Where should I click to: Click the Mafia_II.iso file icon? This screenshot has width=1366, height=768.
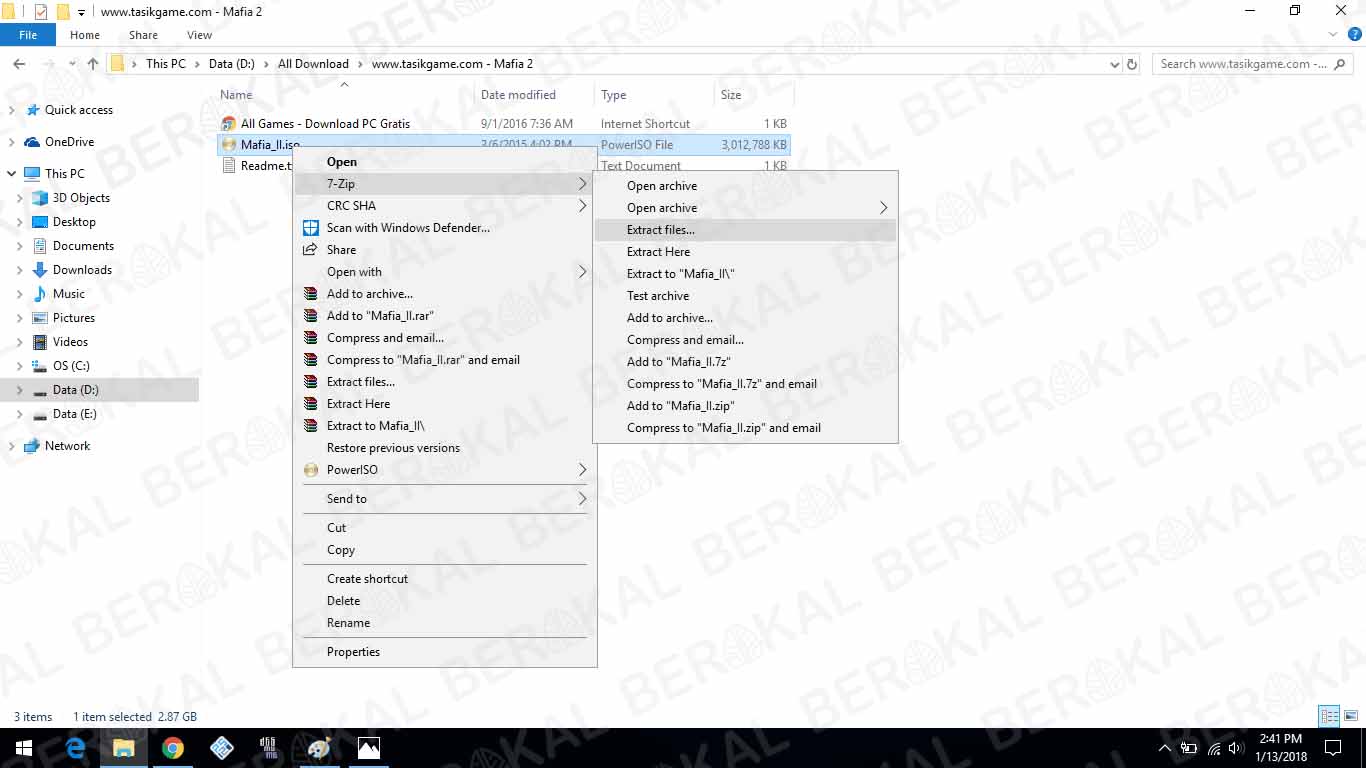229,145
